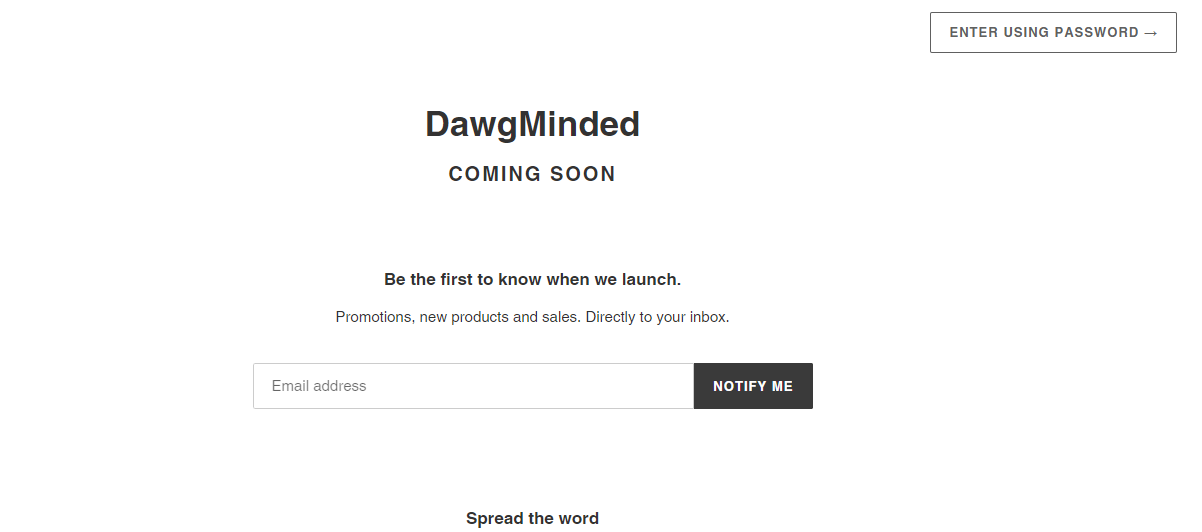The height and width of the screenshot is (532, 1202).
Task: Click the word "launch" in the subheading
Action: tap(650, 279)
